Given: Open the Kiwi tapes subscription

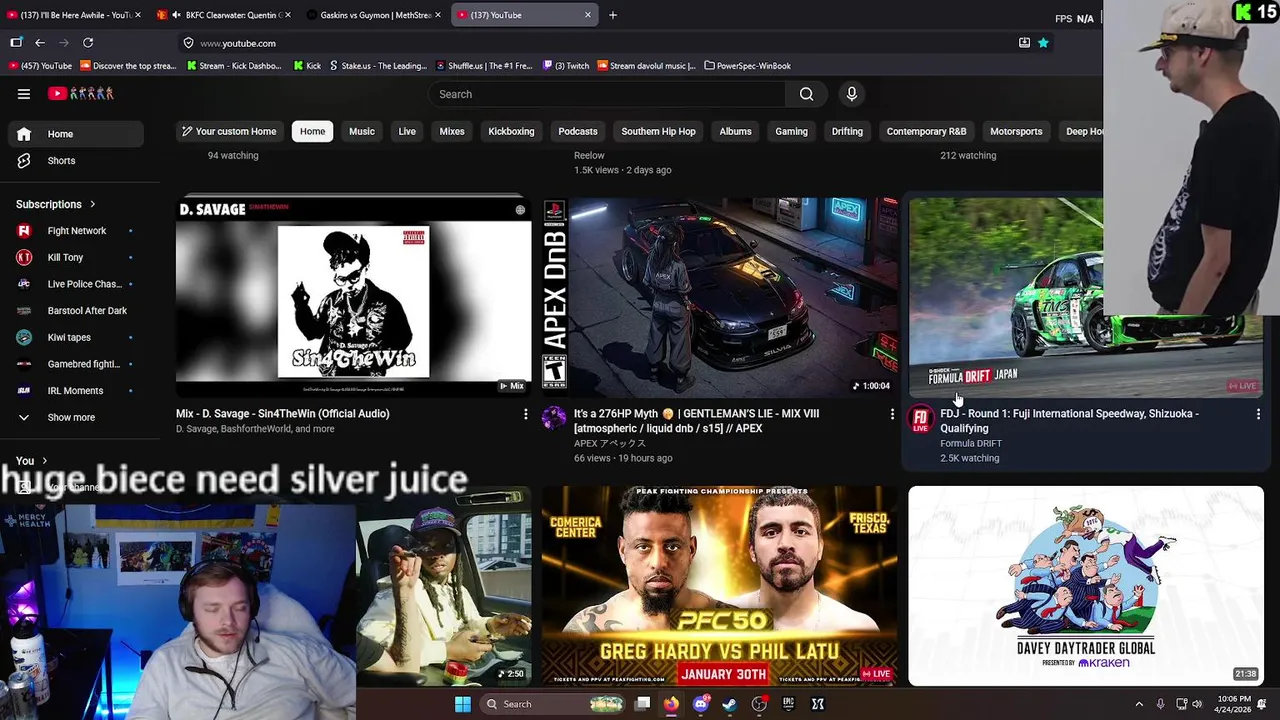Looking at the screenshot, I should (x=75, y=337).
